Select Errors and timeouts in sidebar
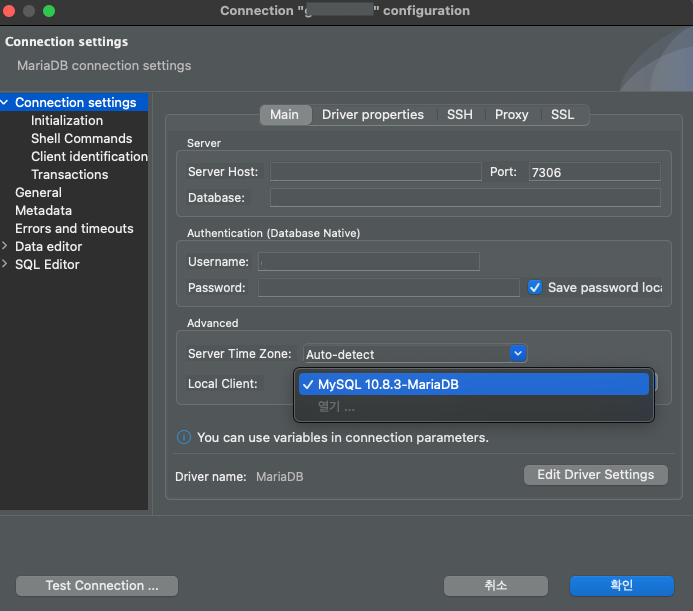The height and width of the screenshot is (611, 693). [x=74, y=228]
